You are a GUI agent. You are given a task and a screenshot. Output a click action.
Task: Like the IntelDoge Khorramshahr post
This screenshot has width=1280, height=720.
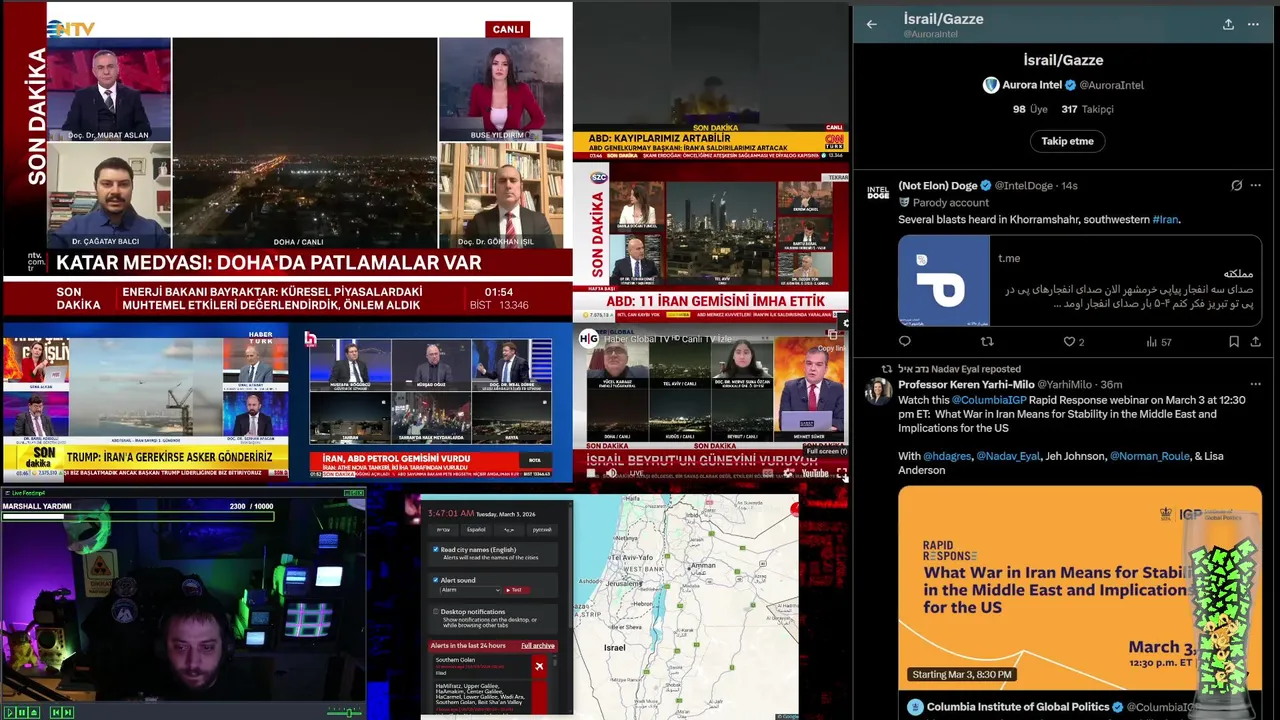tap(1068, 342)
